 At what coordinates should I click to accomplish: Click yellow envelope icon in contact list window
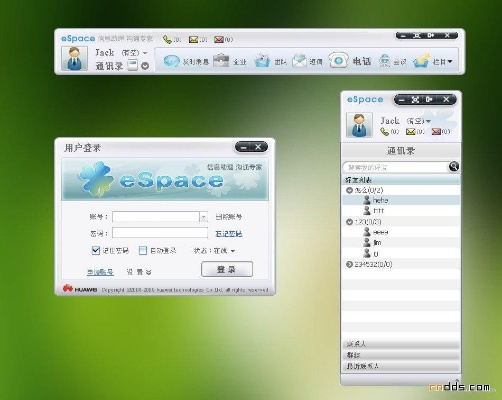[411, 132]
